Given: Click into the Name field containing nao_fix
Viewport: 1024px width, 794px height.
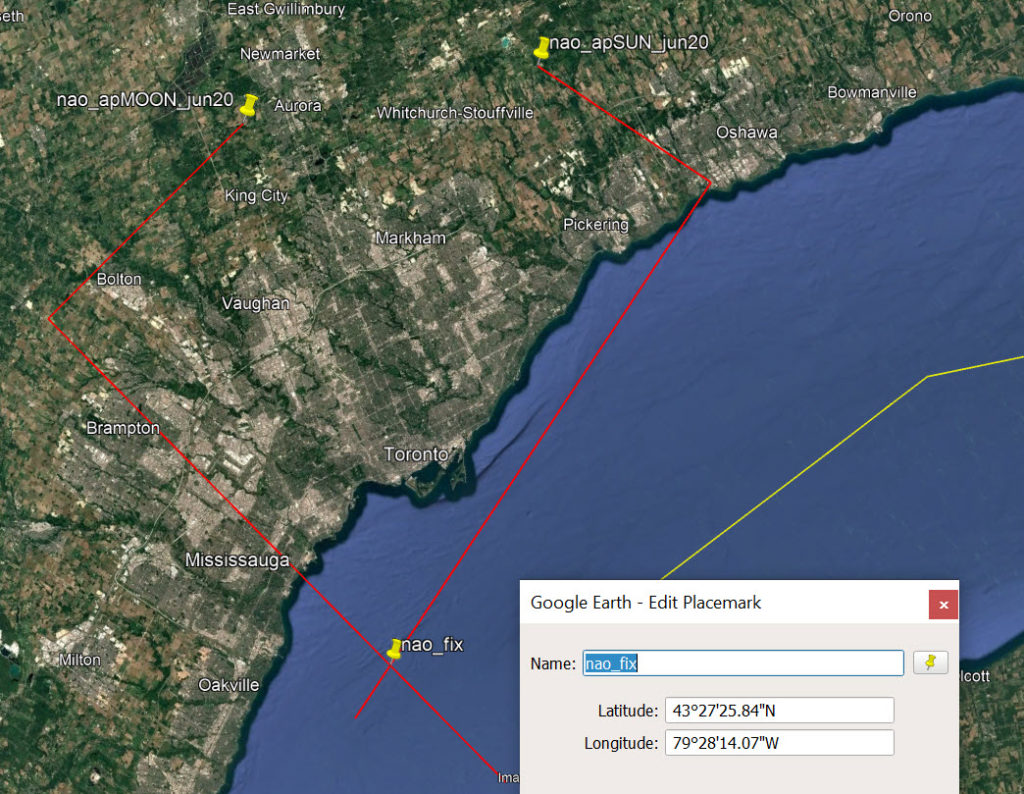Looking at the screenshot, I should (x=743, y=663).
